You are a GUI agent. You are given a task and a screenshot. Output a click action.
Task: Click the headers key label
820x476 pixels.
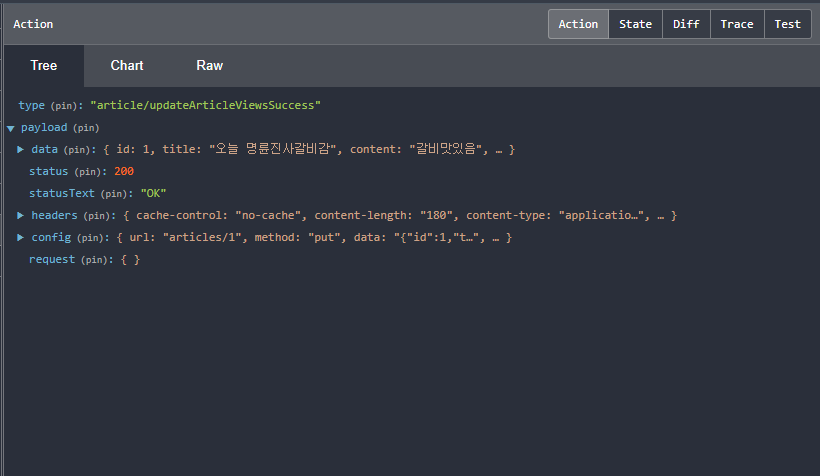[54, 216]
